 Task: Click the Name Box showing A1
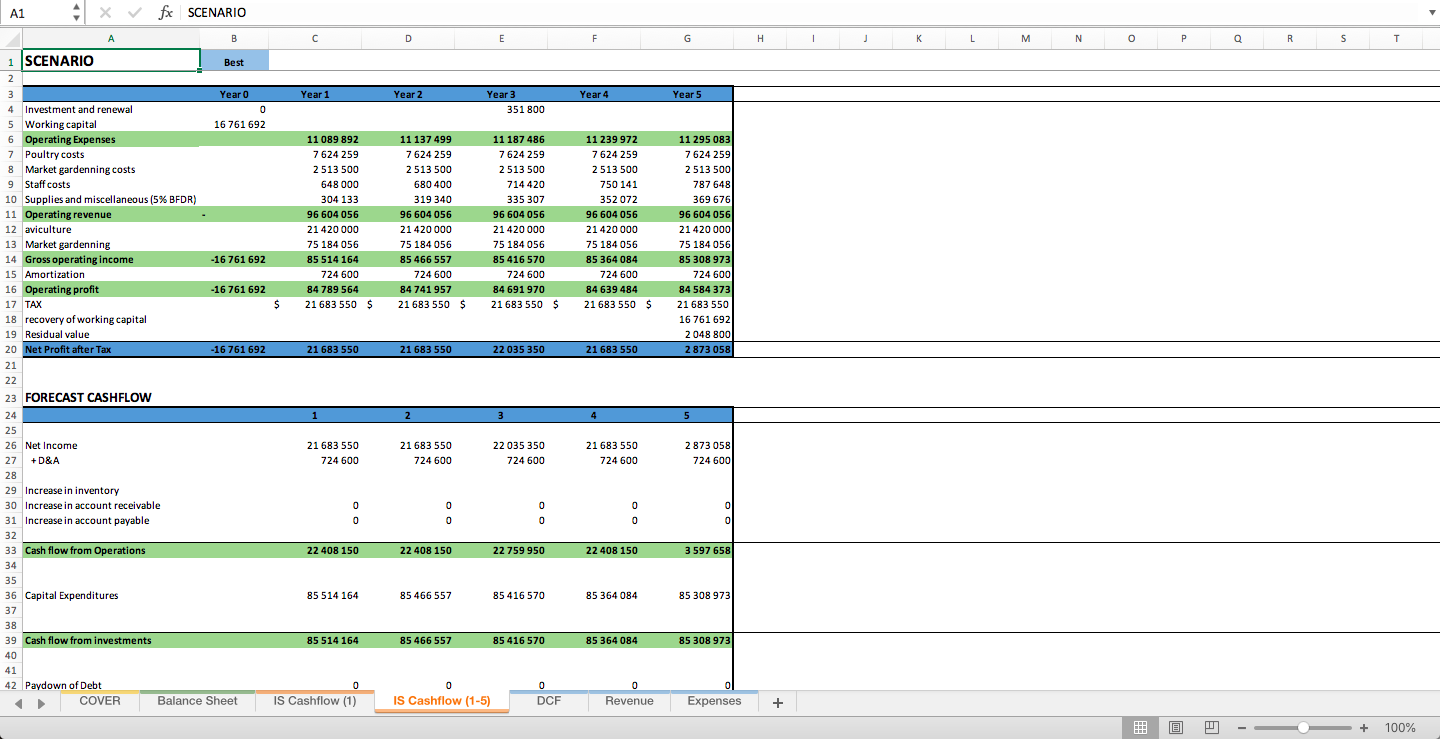36,12
